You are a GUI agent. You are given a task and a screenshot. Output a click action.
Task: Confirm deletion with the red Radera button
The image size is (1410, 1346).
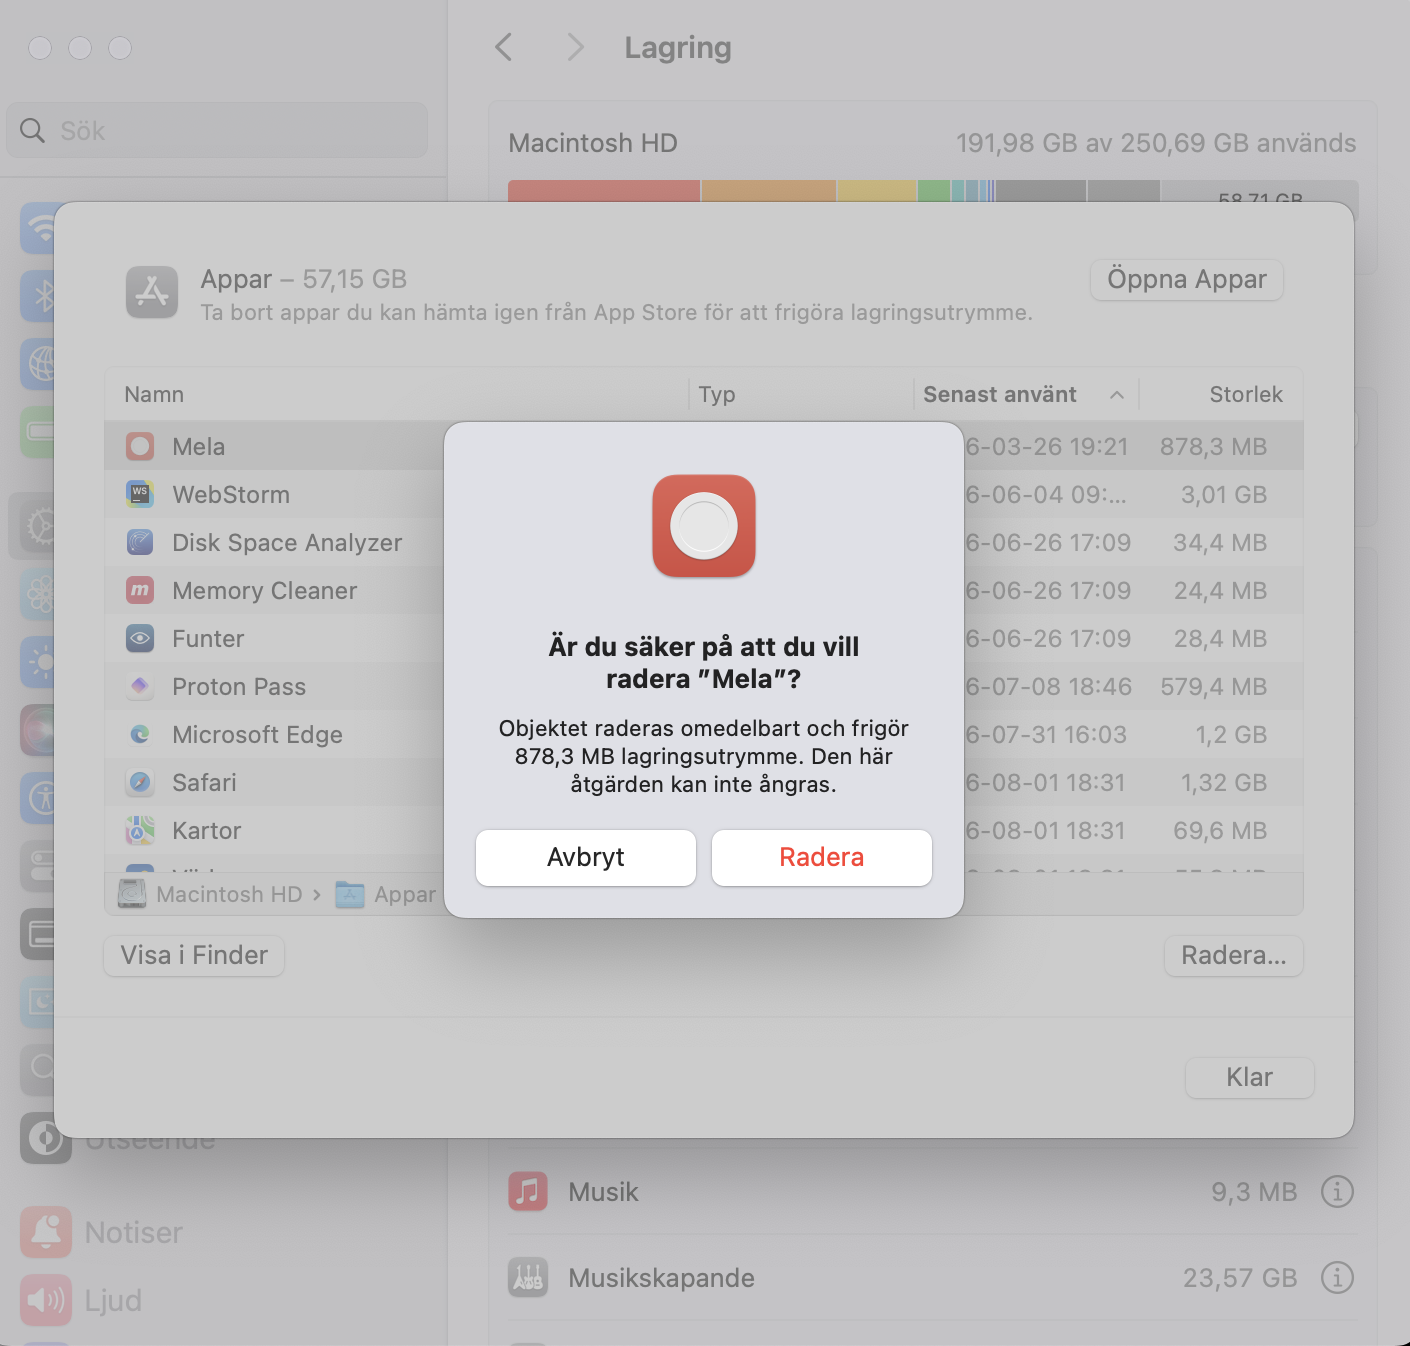(x=821, y=857)
